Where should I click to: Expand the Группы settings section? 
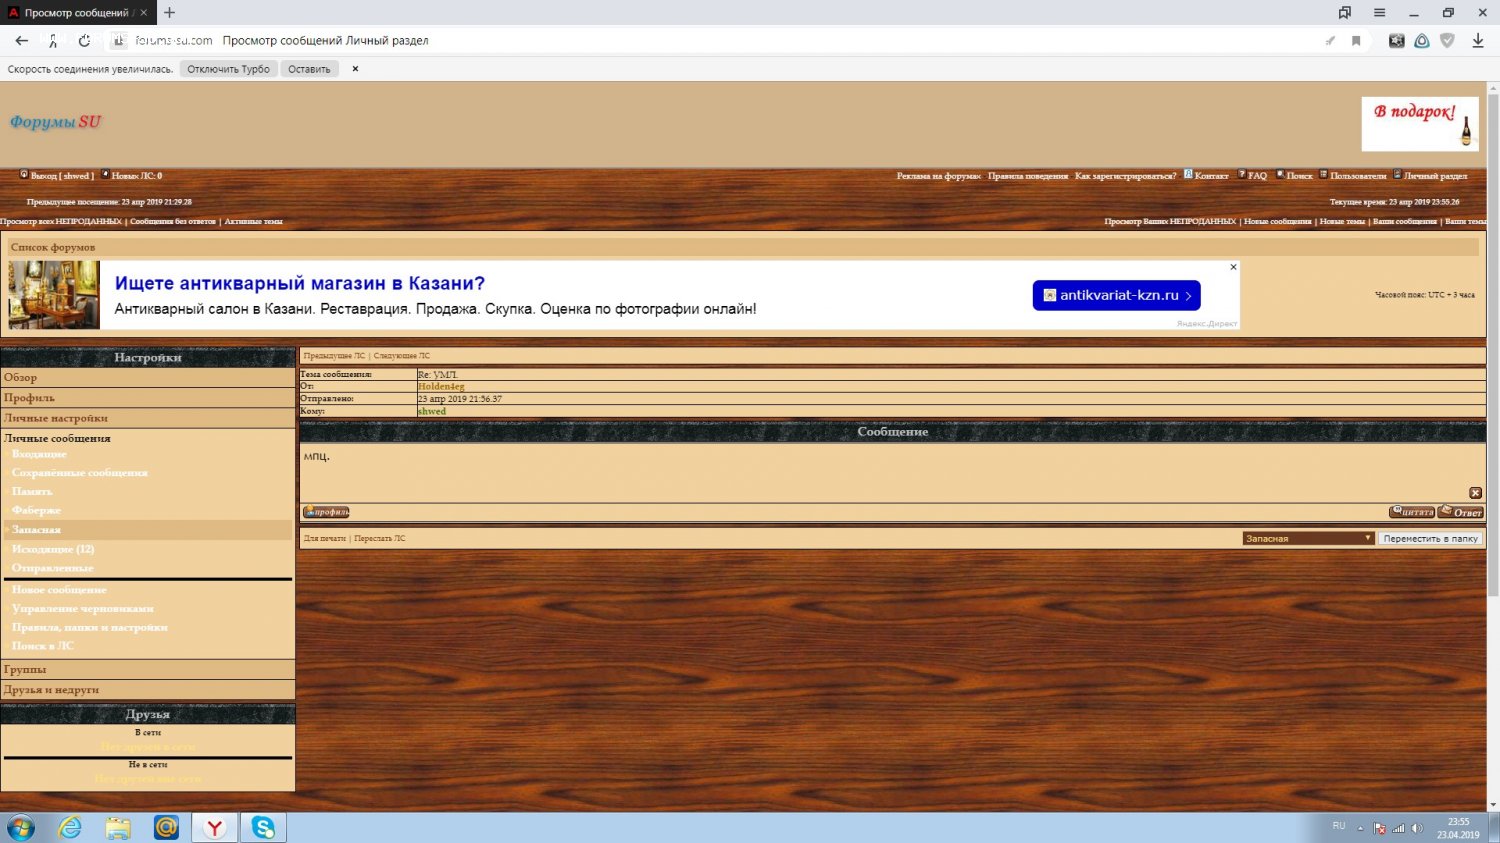(25, 669)
